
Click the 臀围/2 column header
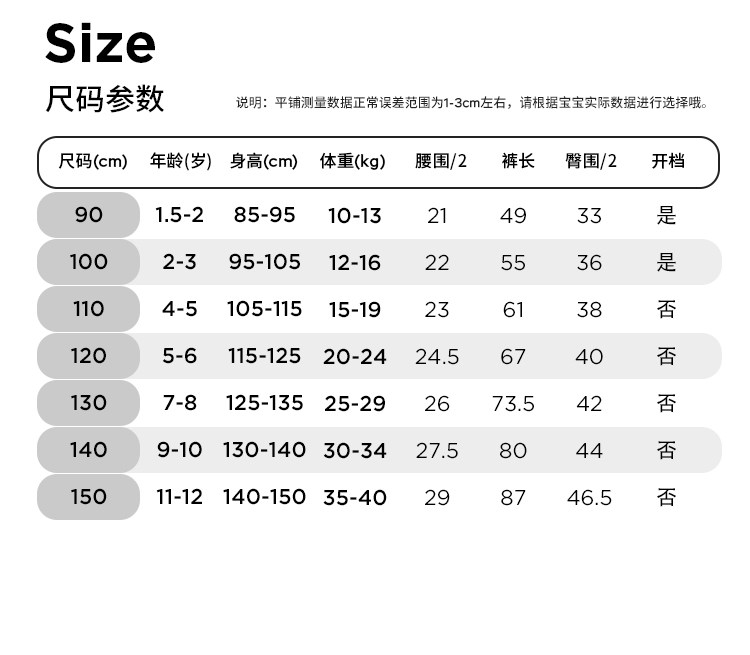592,161
